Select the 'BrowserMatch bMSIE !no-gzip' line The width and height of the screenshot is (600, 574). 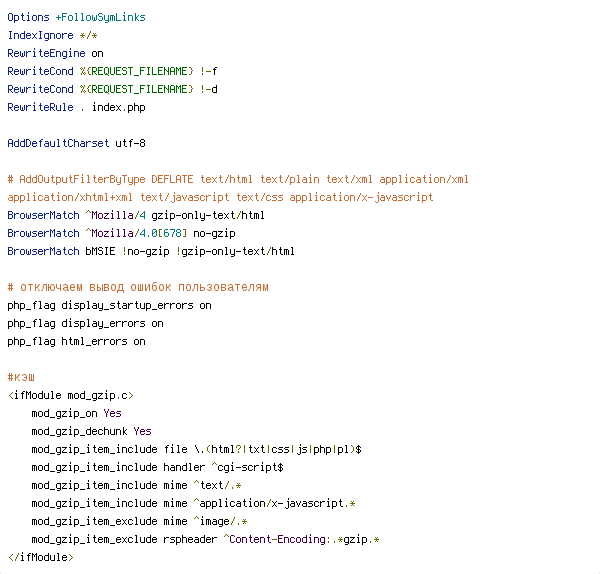point(151,251)
